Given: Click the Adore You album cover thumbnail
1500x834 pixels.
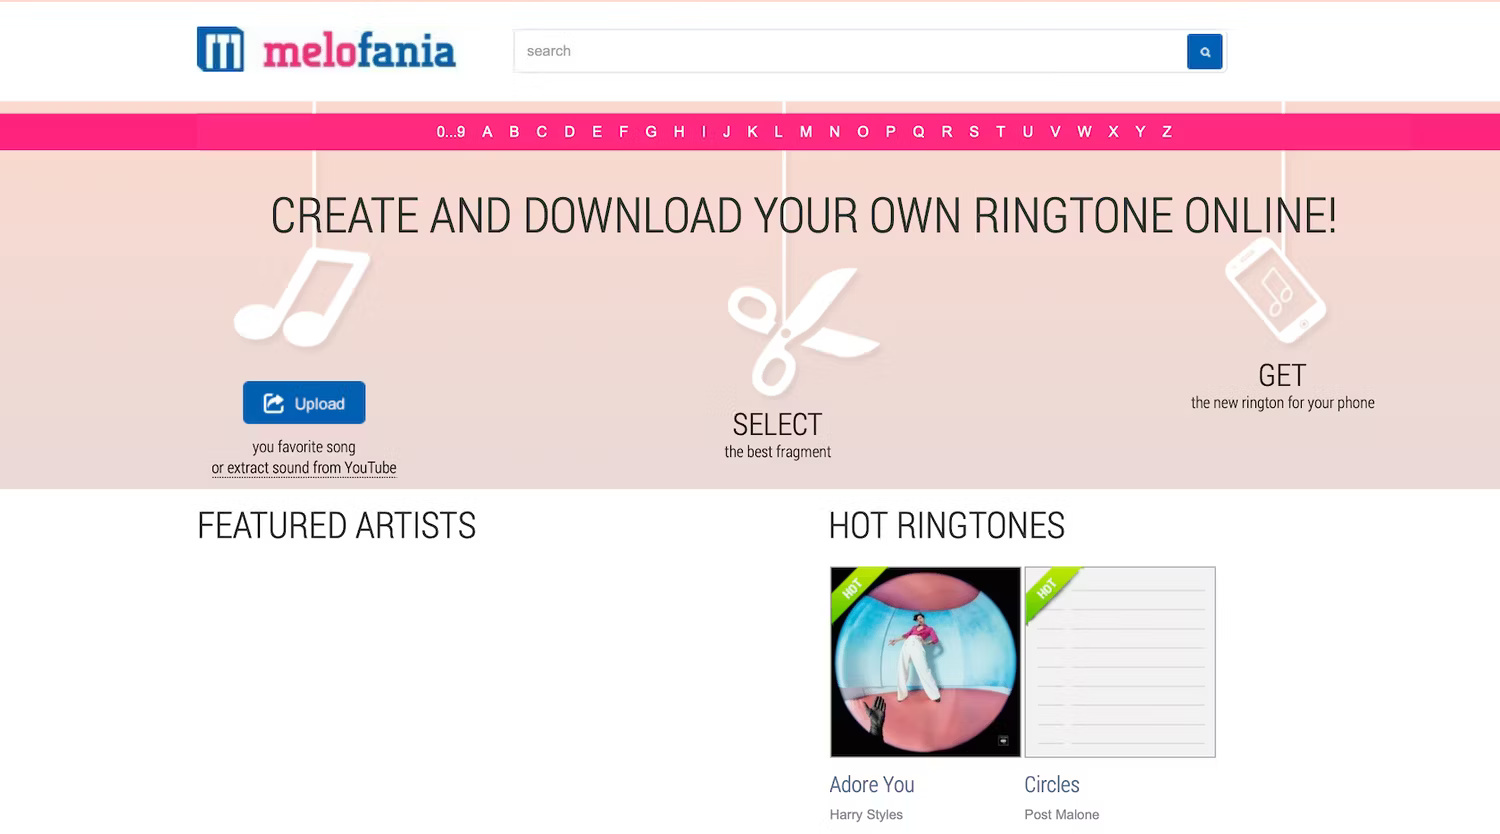Looking at the screenshot, I should [924, 662].
